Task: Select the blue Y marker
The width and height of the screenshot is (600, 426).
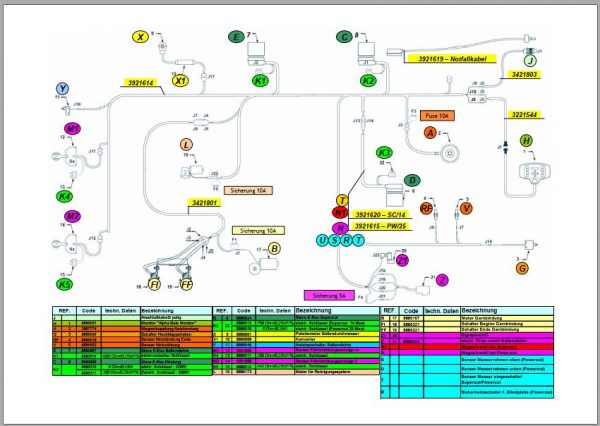Action: (x=62, y=89)
